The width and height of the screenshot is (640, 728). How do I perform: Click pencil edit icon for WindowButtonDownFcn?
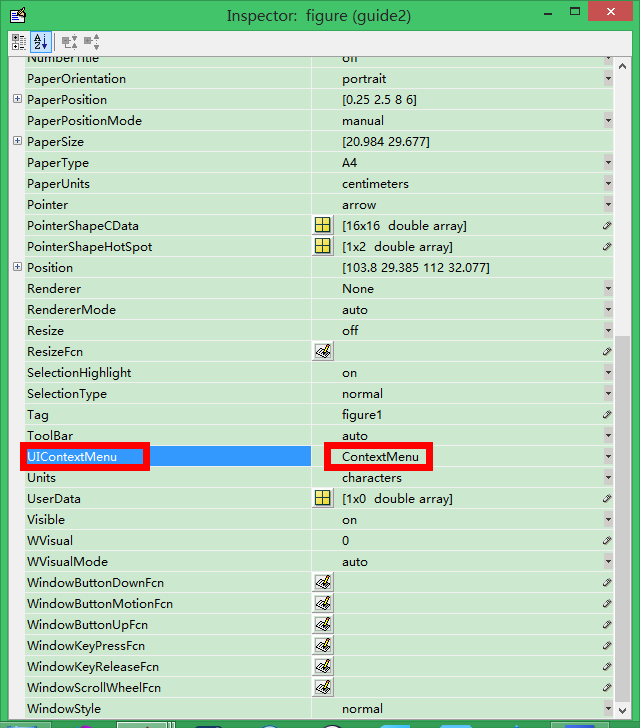(607, 582)
